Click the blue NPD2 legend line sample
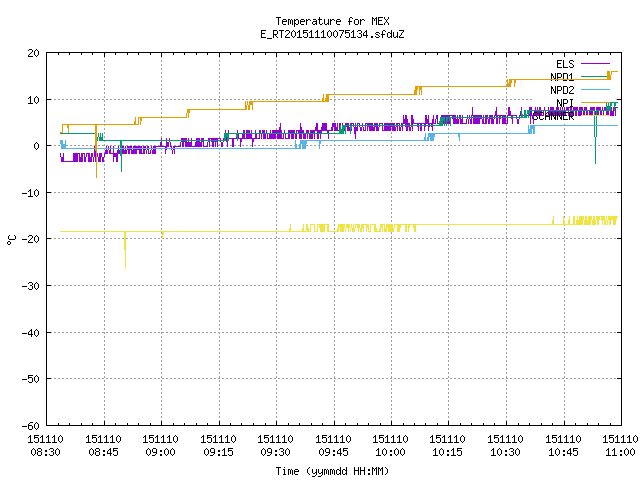Viewport: 640px width, 480px height. (x=595, y=89)
